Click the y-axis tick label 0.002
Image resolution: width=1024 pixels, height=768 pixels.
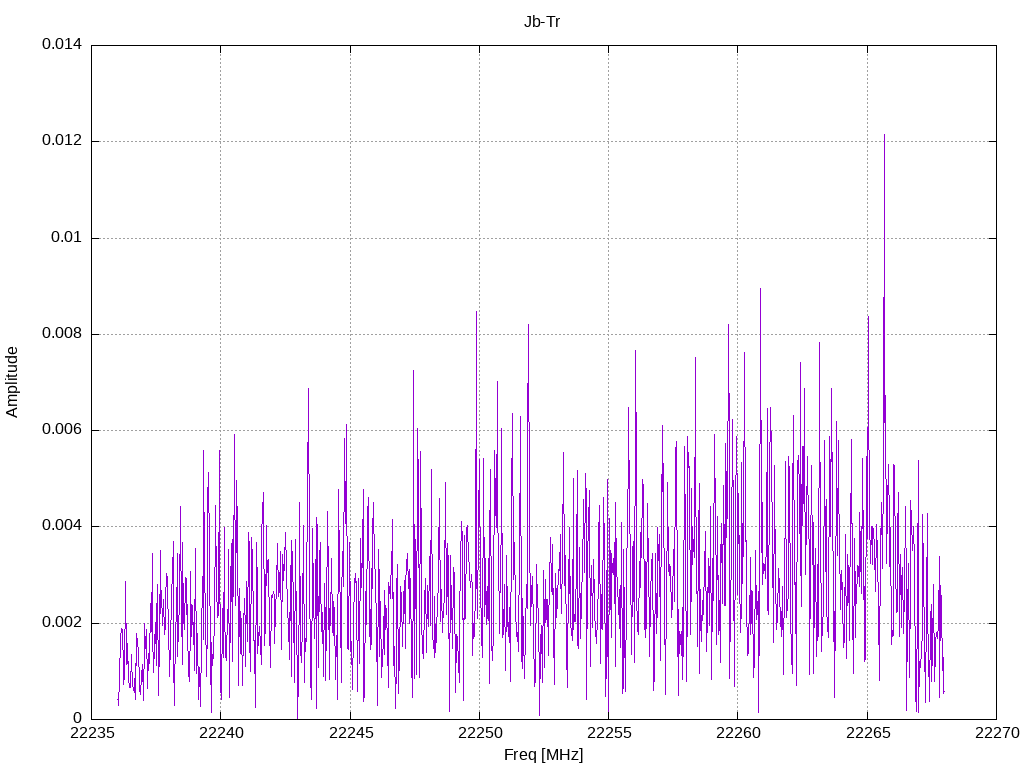tap(62, 622)
